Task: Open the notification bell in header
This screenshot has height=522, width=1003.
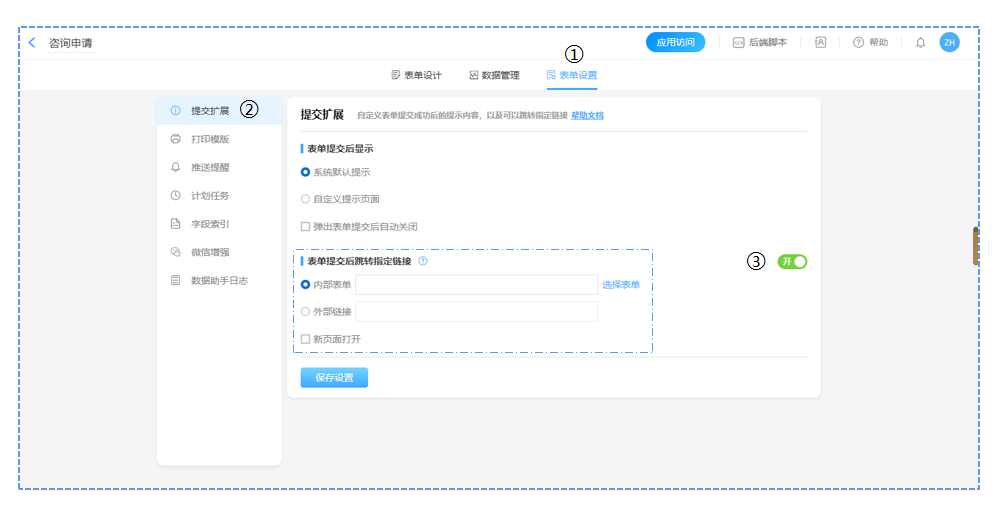Action: [920, 43]
